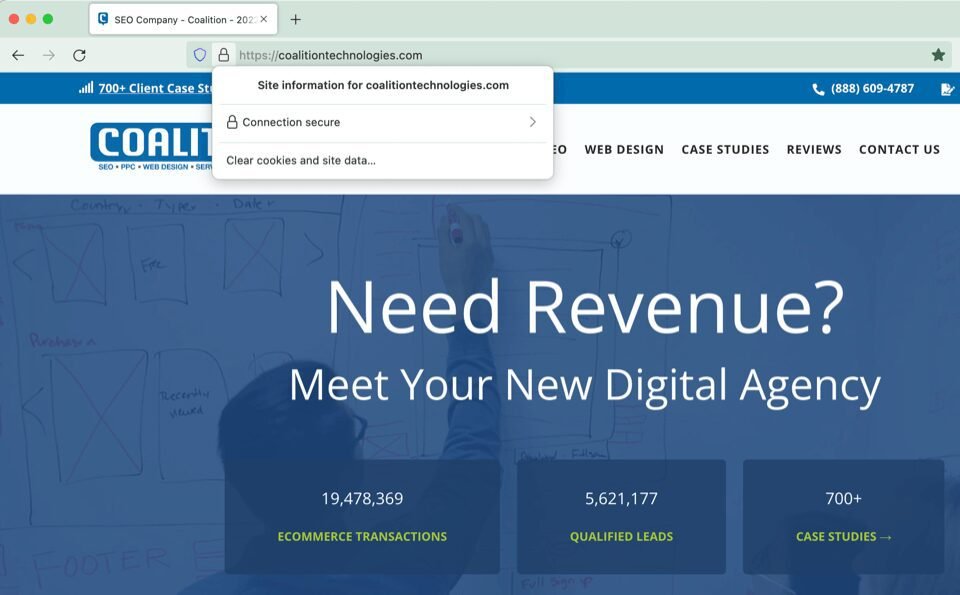
Task: Click the phone icon in the blue header
Action: (x=817, y=88)
